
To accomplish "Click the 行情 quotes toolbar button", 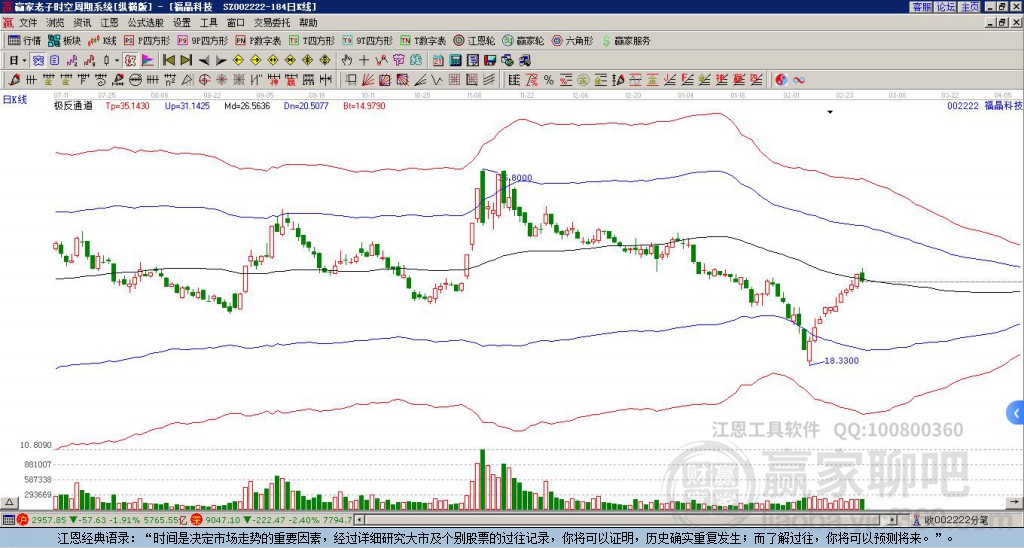I will tap(25, 40).
